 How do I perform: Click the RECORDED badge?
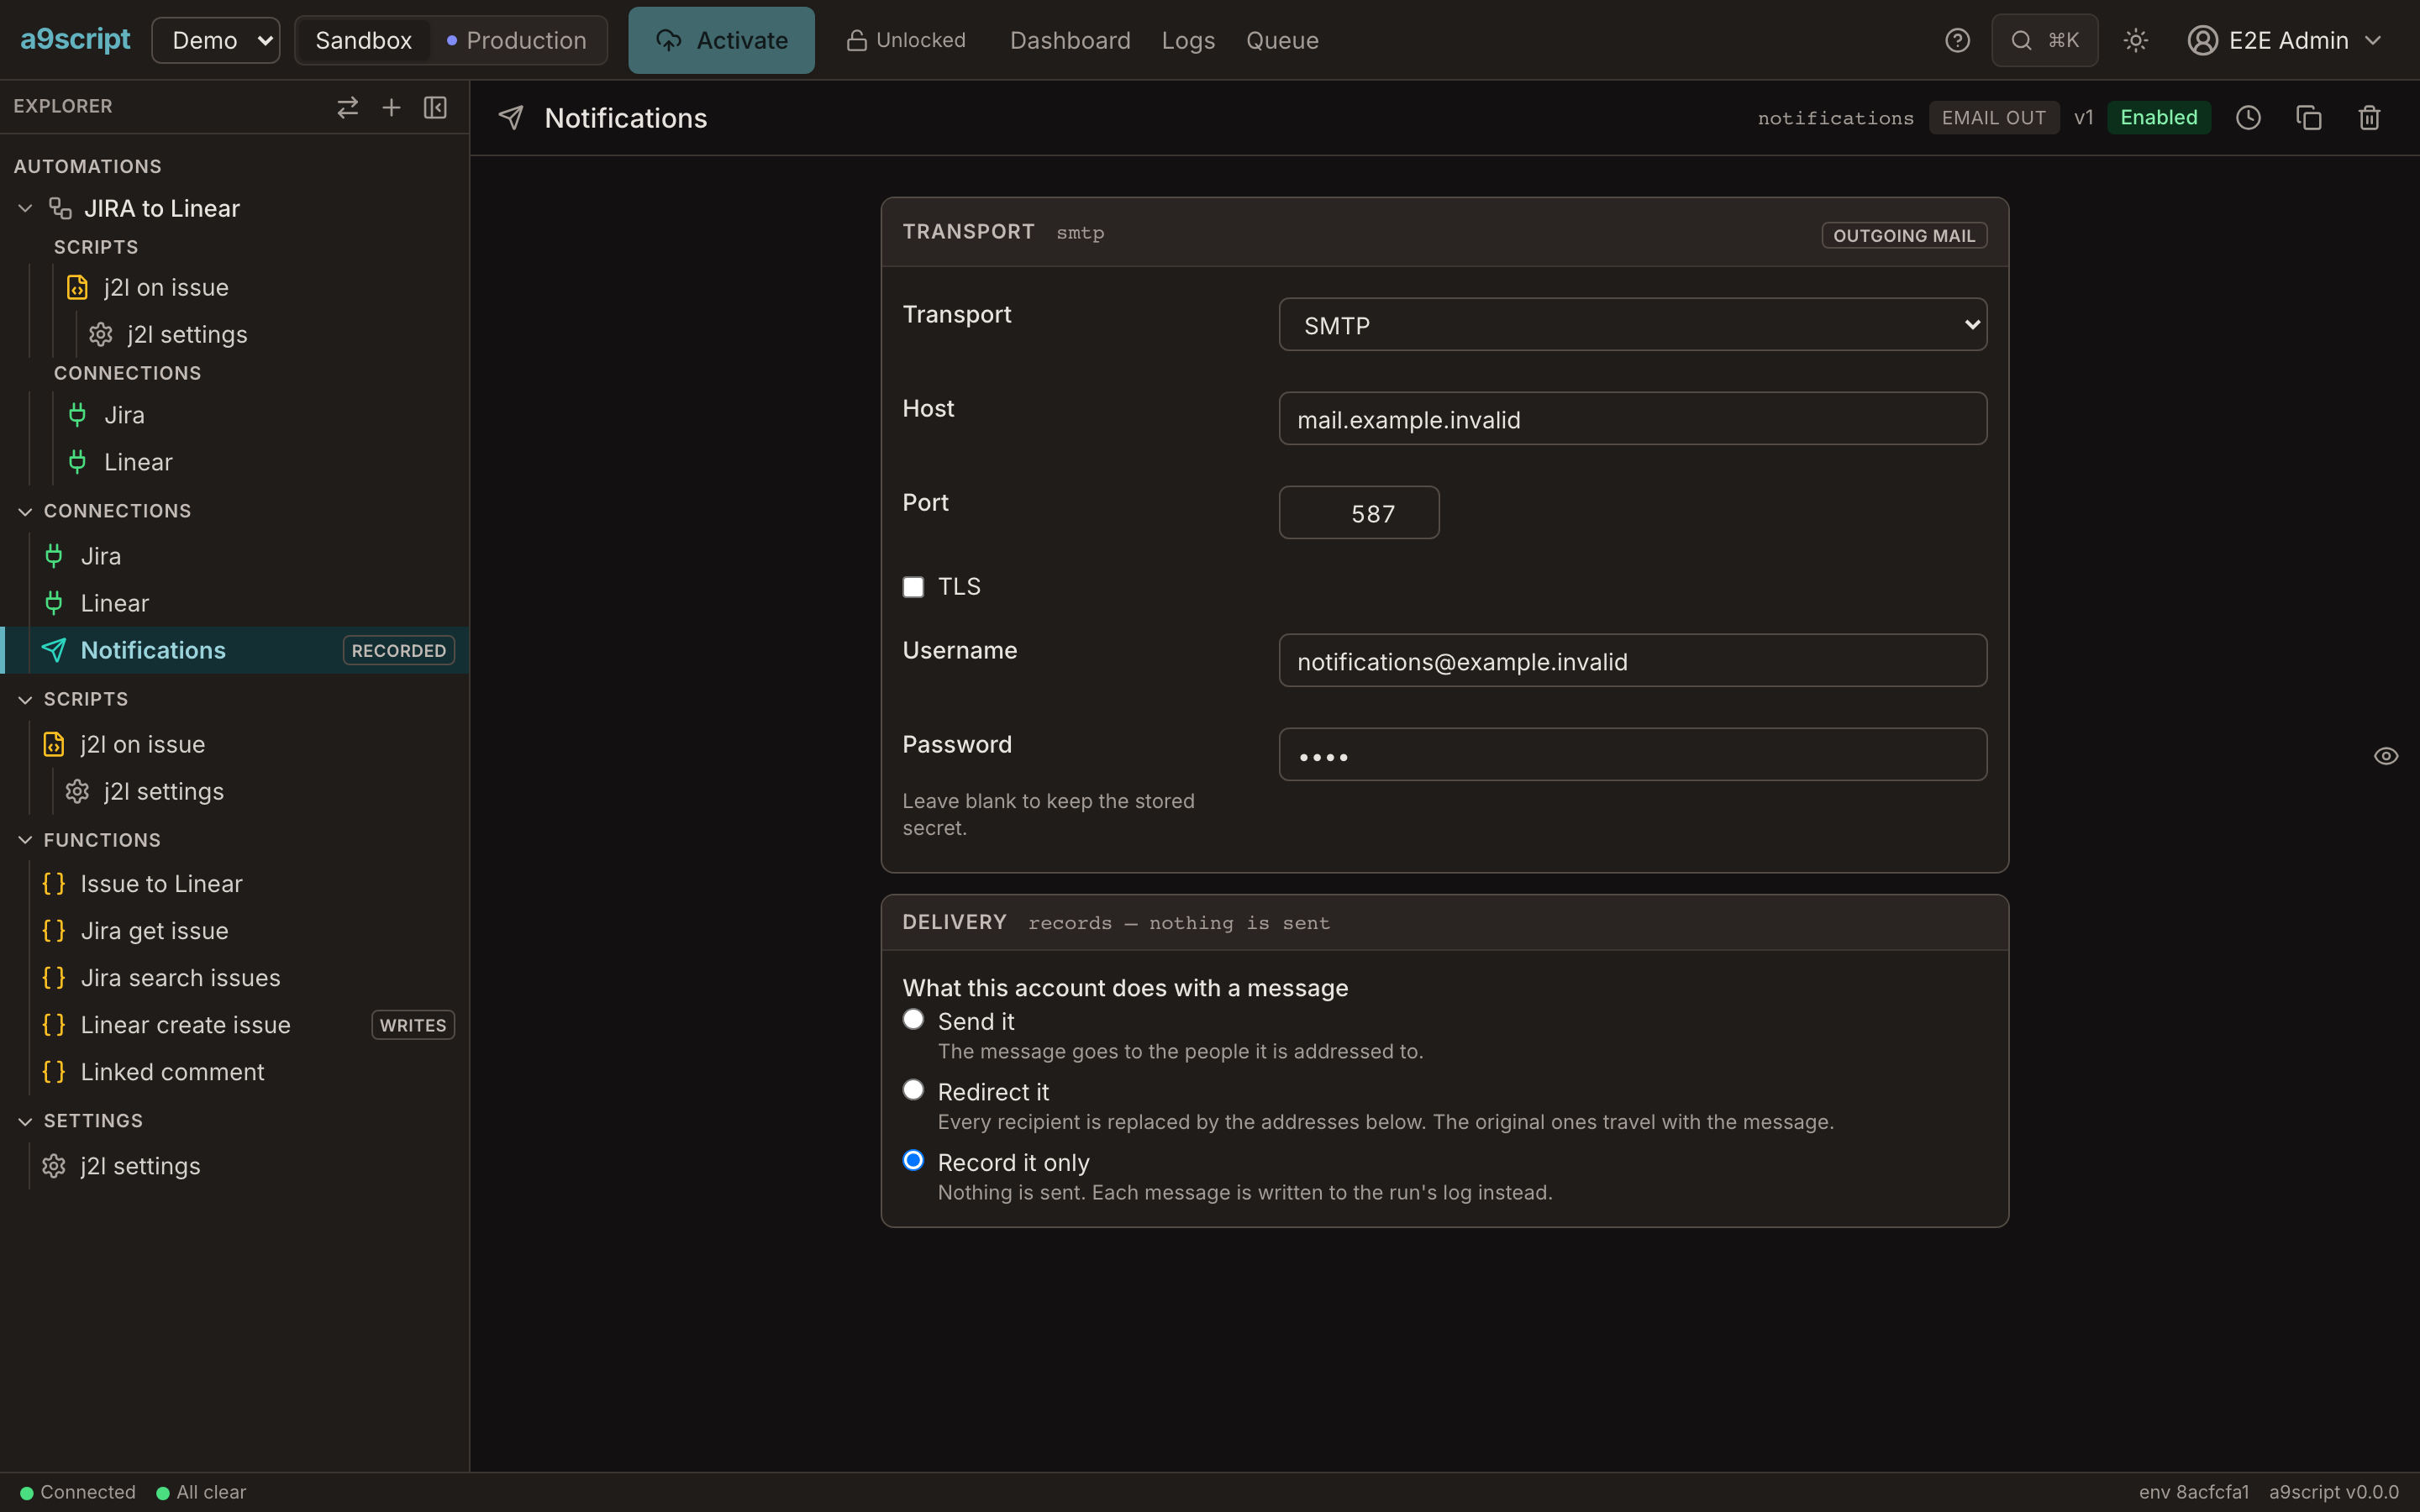tap(398, 650)
